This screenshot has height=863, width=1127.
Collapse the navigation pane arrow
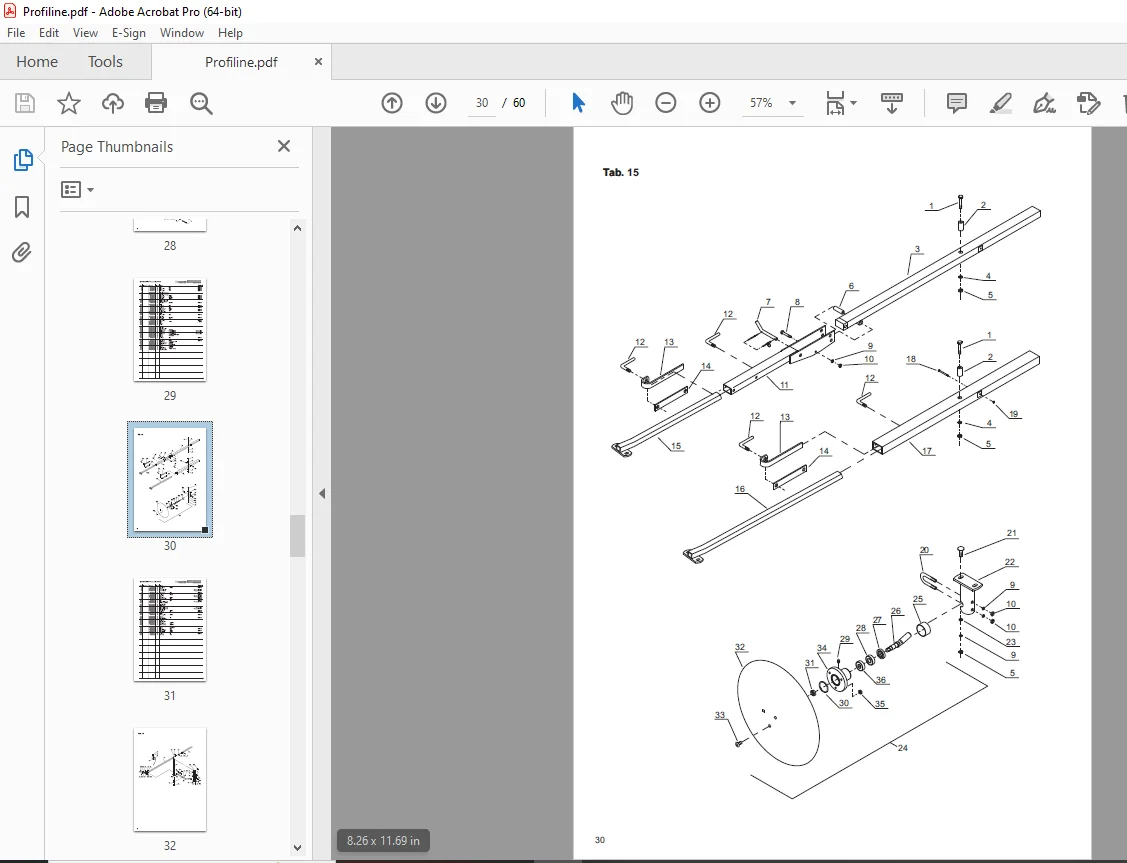(x=322, y=494)
